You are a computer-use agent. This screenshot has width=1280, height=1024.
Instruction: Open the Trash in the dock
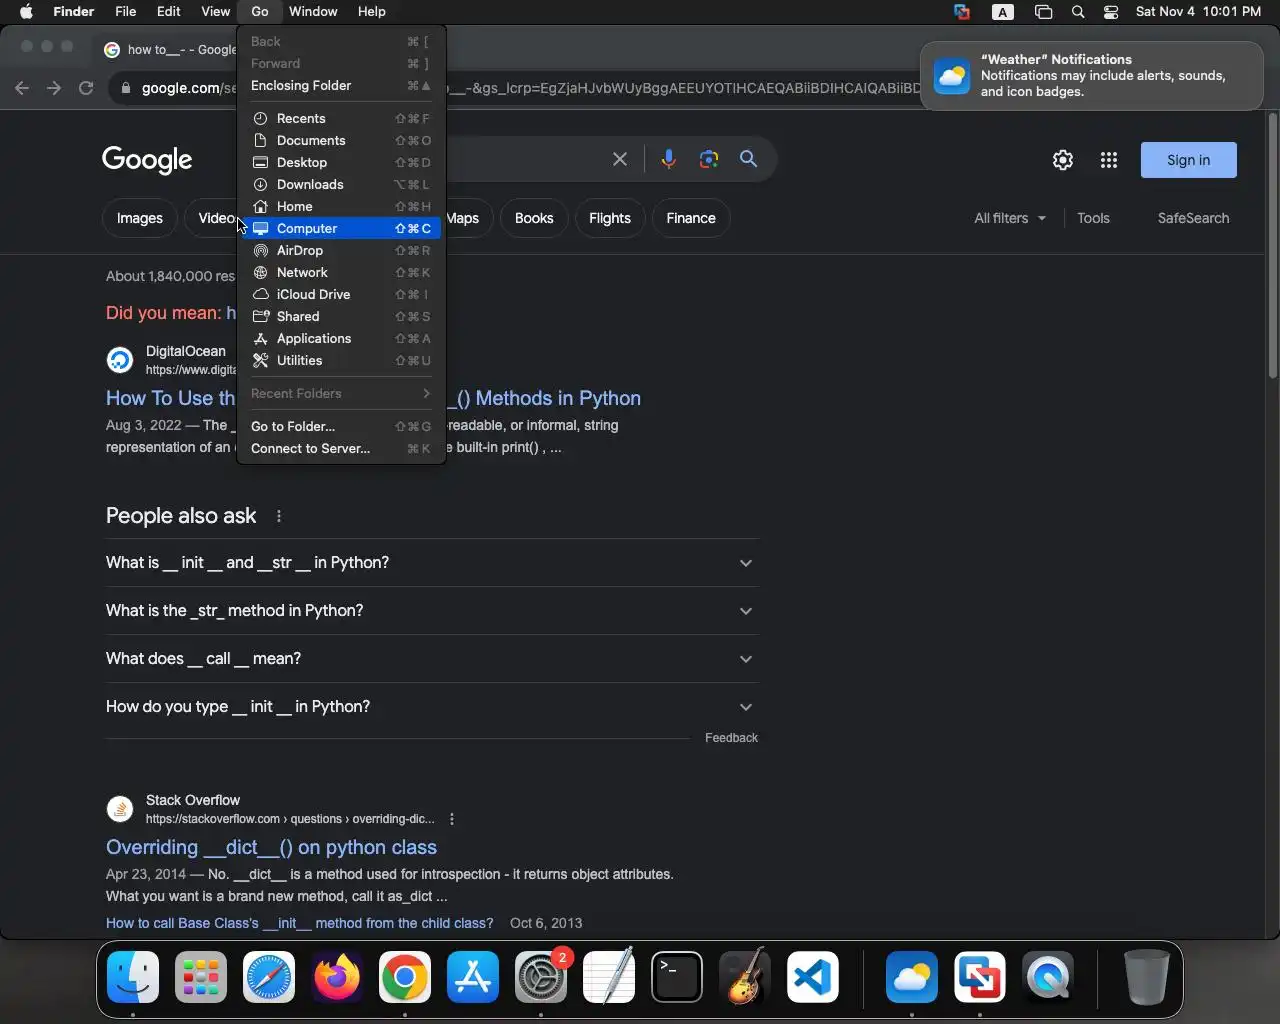click(x=1146, y=977)
